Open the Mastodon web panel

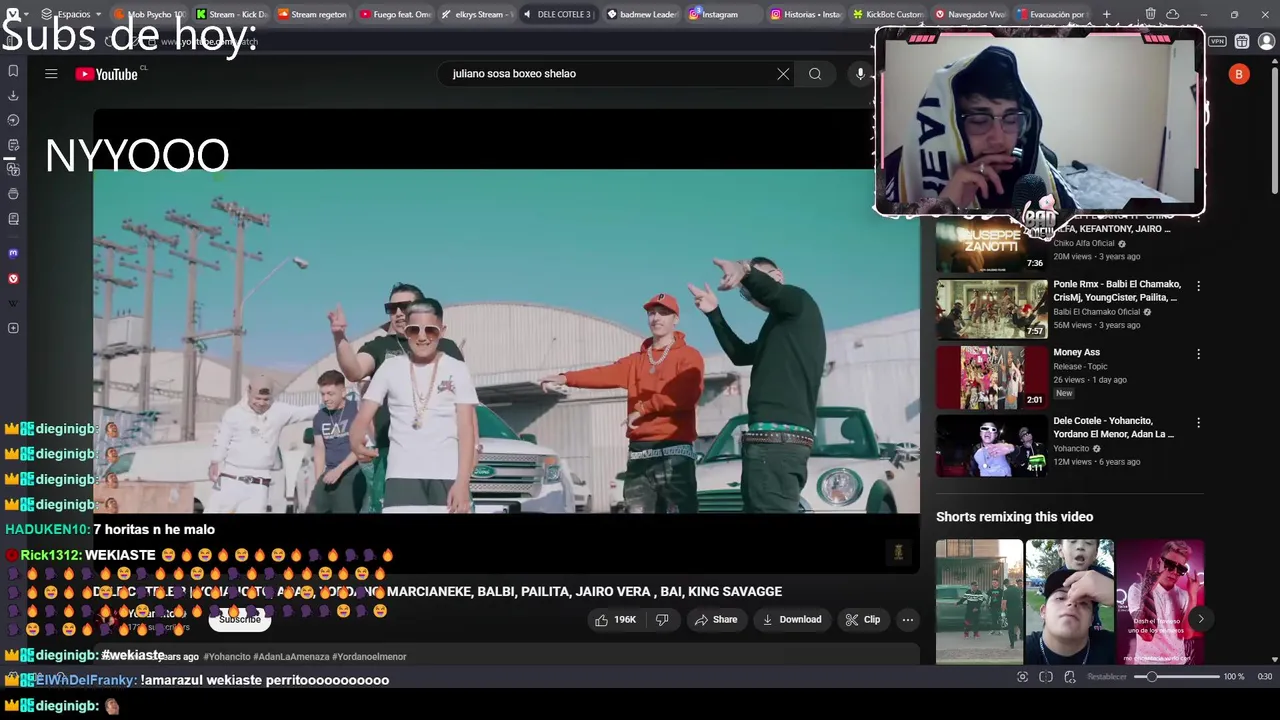13,253
